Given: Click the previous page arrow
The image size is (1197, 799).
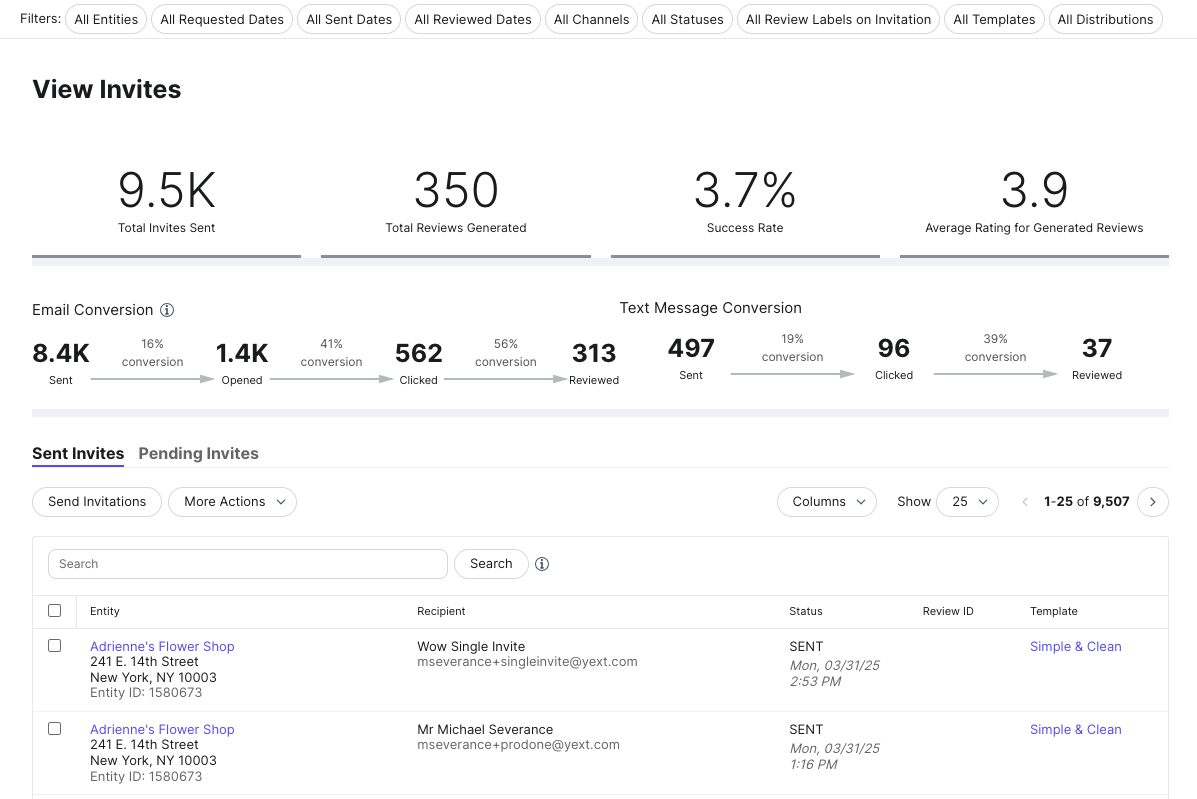Looking at the screenshot, I should pos(1025,502).
